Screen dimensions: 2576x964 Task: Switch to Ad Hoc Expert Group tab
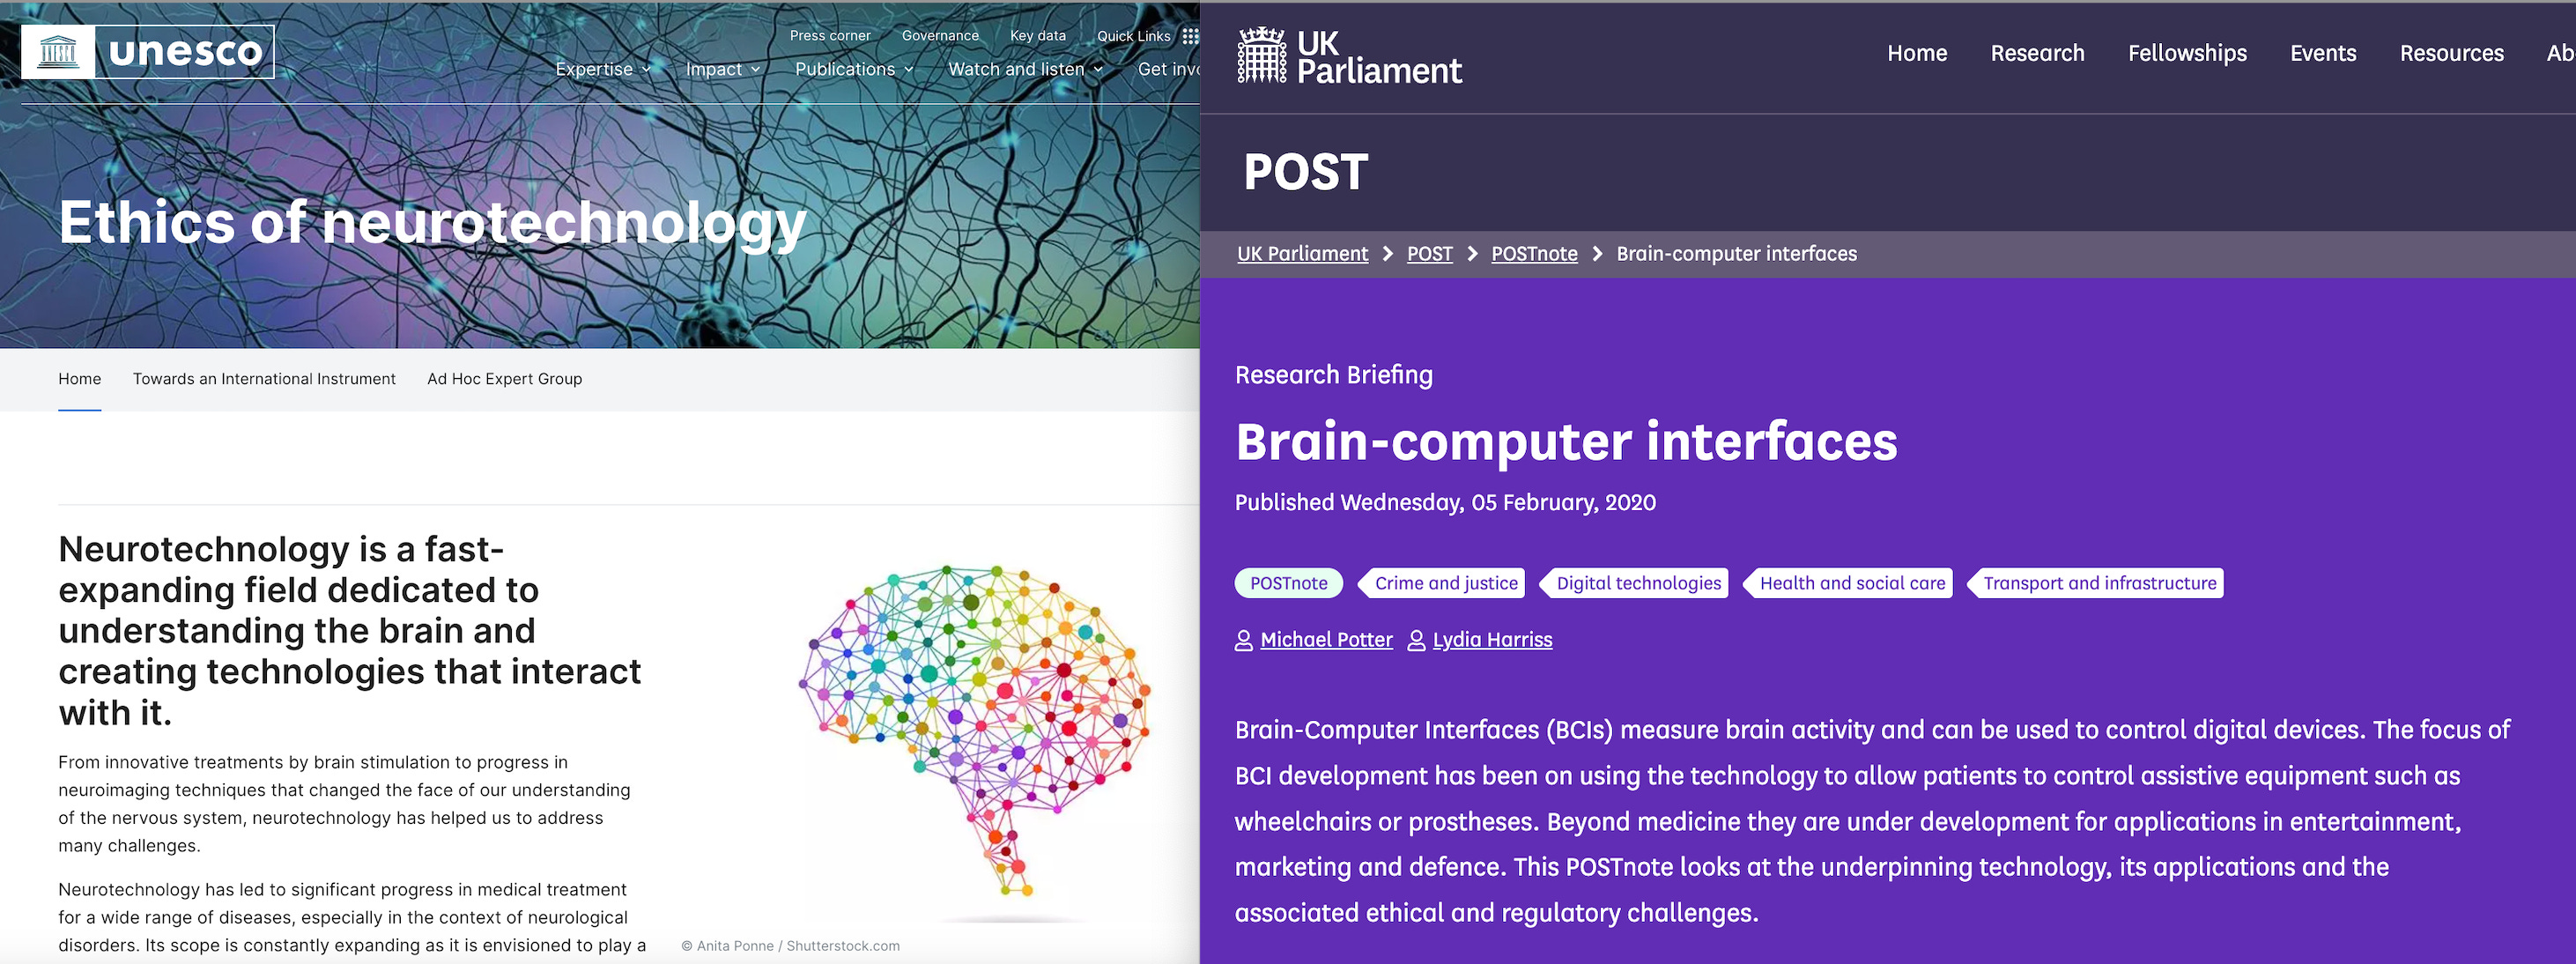(505, 379)
